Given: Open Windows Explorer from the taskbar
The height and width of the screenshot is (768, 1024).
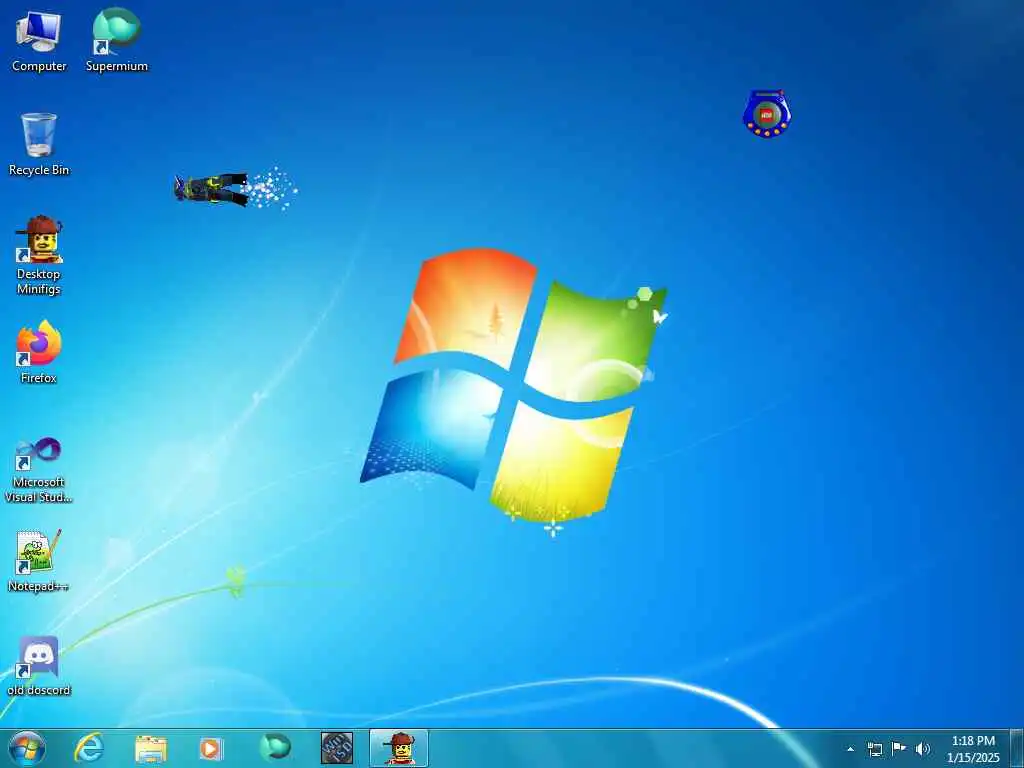Looking at the screenshot, I should click(x=151, y=748).
